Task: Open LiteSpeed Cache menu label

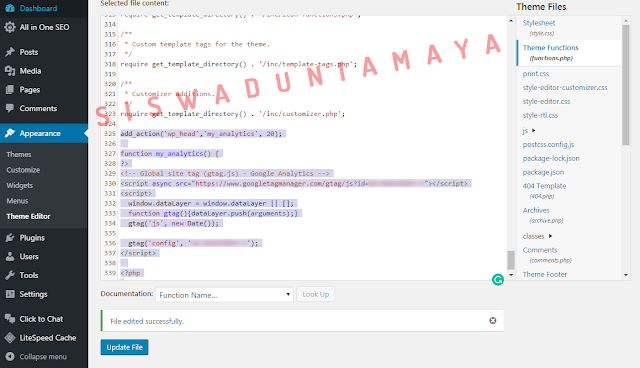Action: (48, 338)
